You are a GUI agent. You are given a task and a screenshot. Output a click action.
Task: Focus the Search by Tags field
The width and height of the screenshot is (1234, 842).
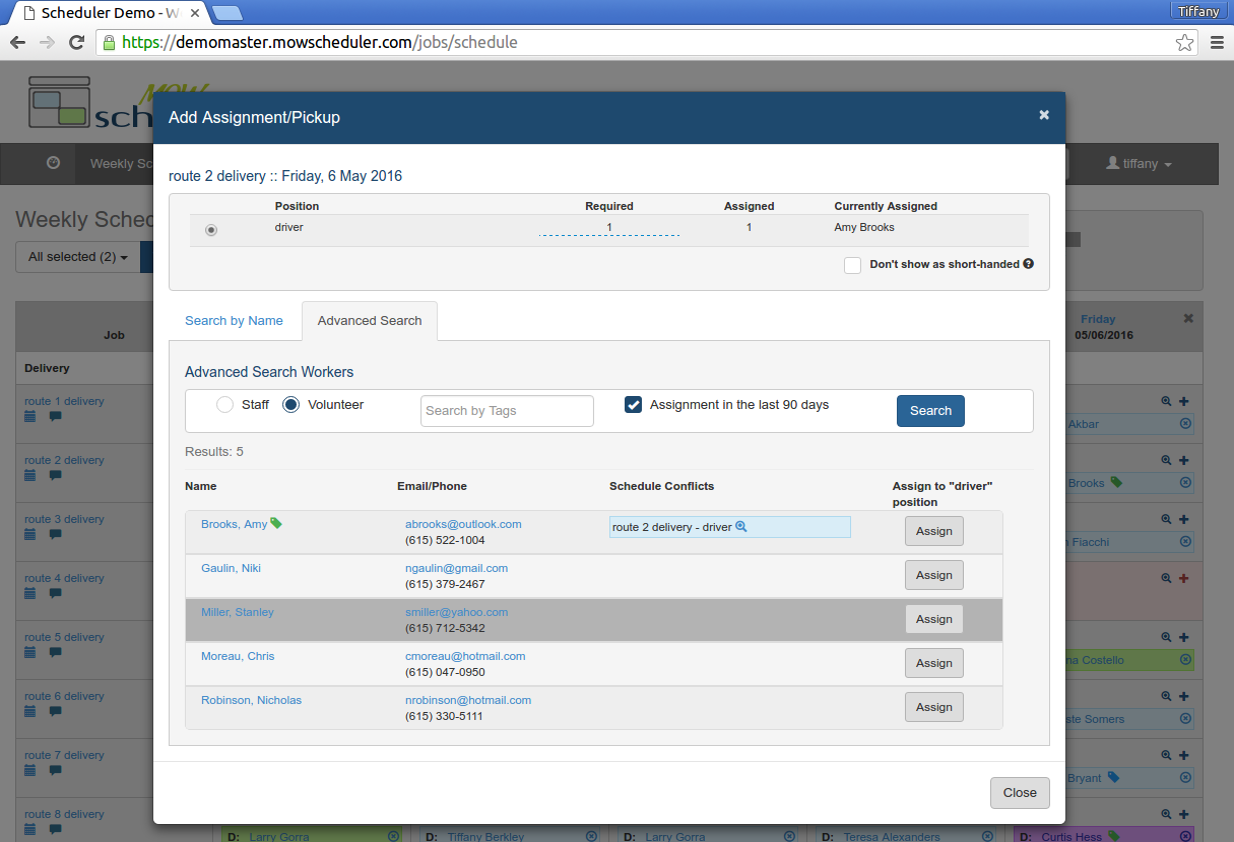(507, 411)
